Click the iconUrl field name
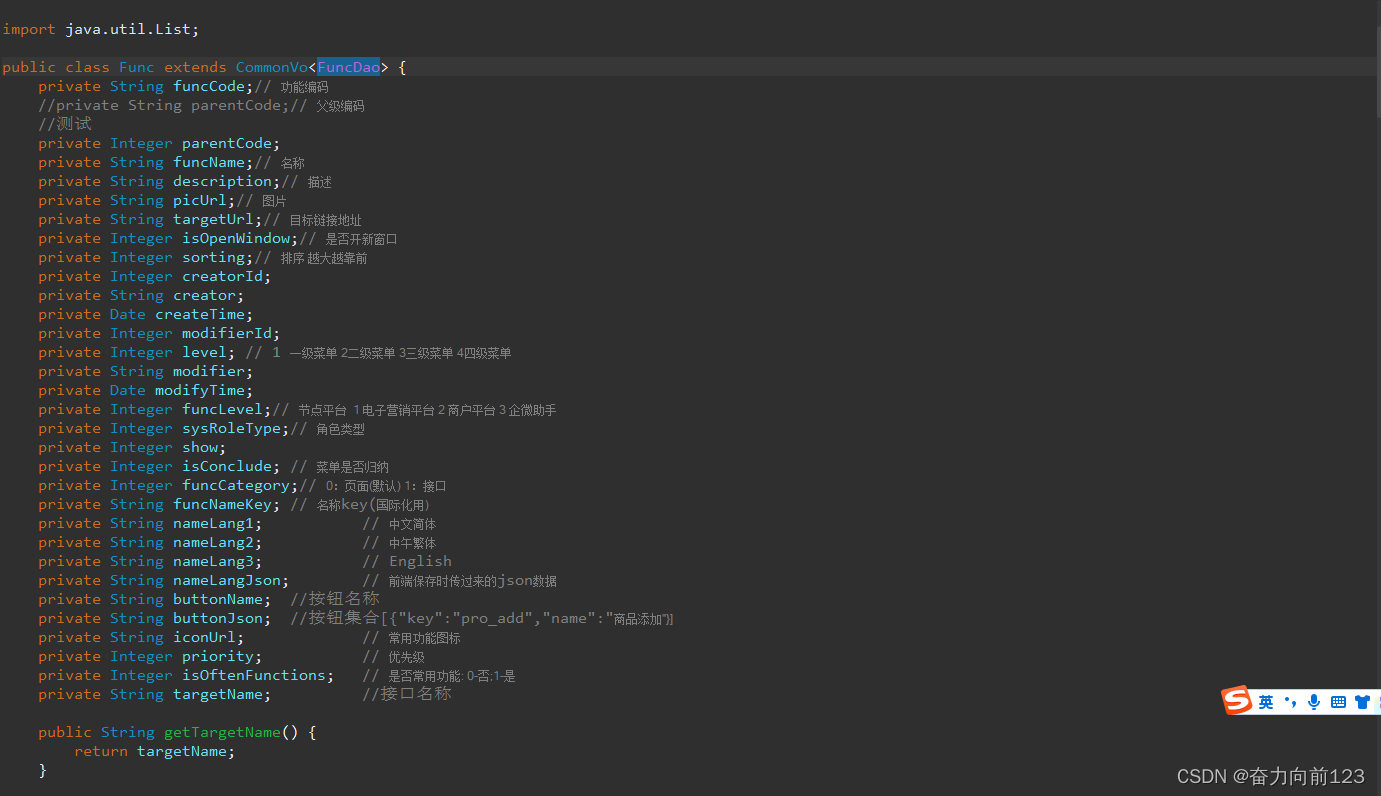Screen dimensions: 1381x796 [x=204, y=637]
